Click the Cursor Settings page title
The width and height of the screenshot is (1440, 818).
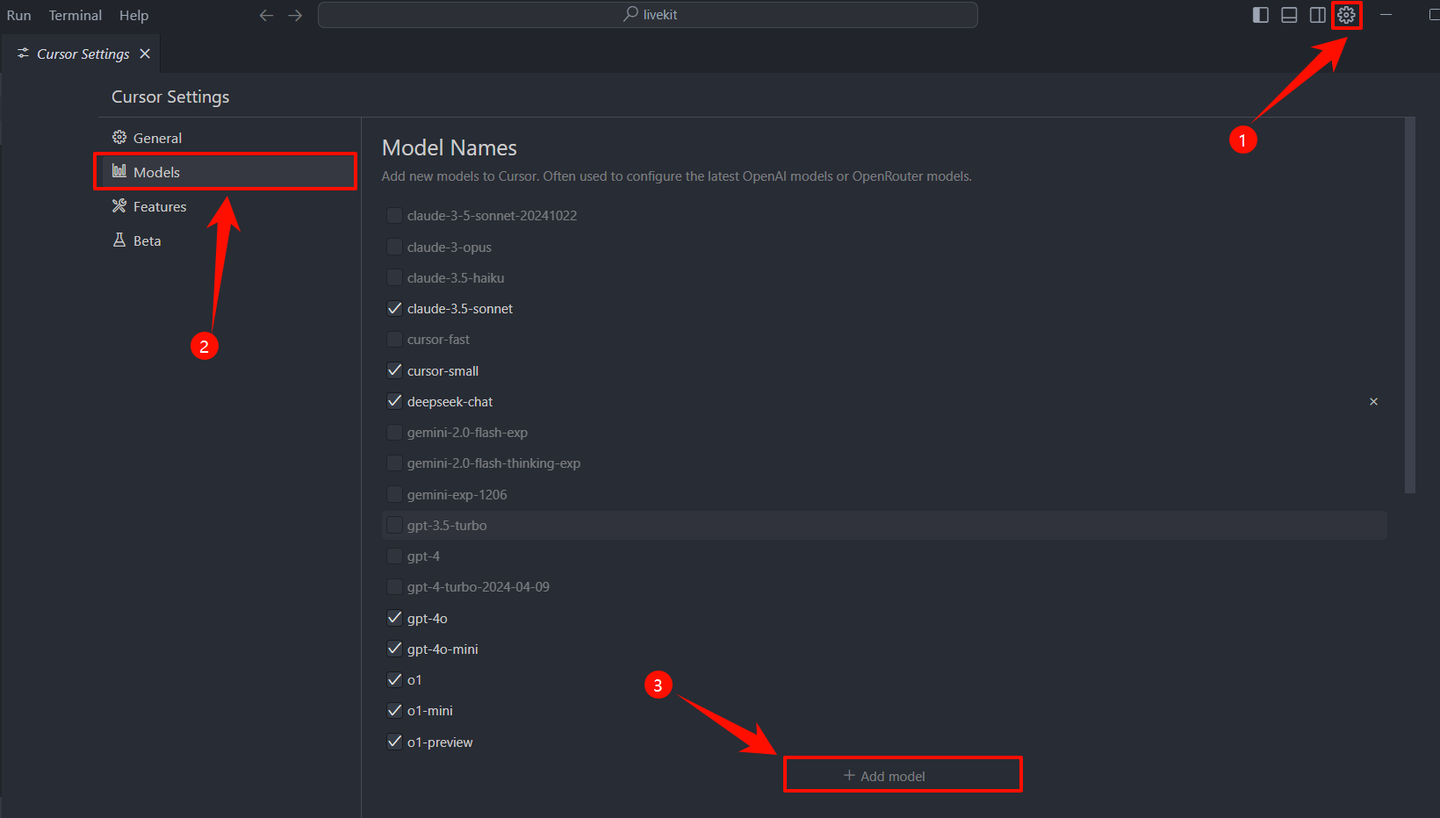tap(170, 97)
